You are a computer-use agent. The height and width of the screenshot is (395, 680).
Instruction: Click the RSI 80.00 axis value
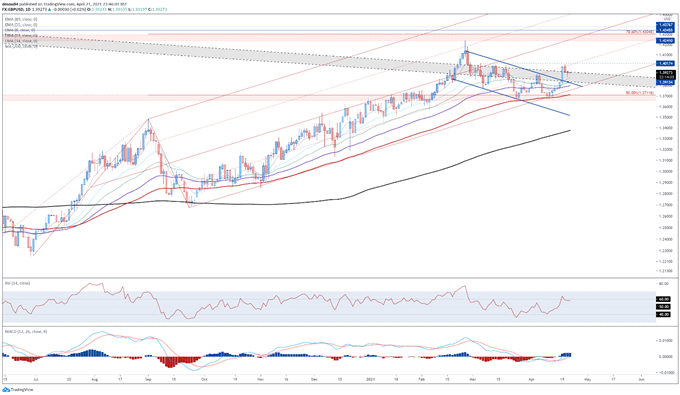coord(663,284)
